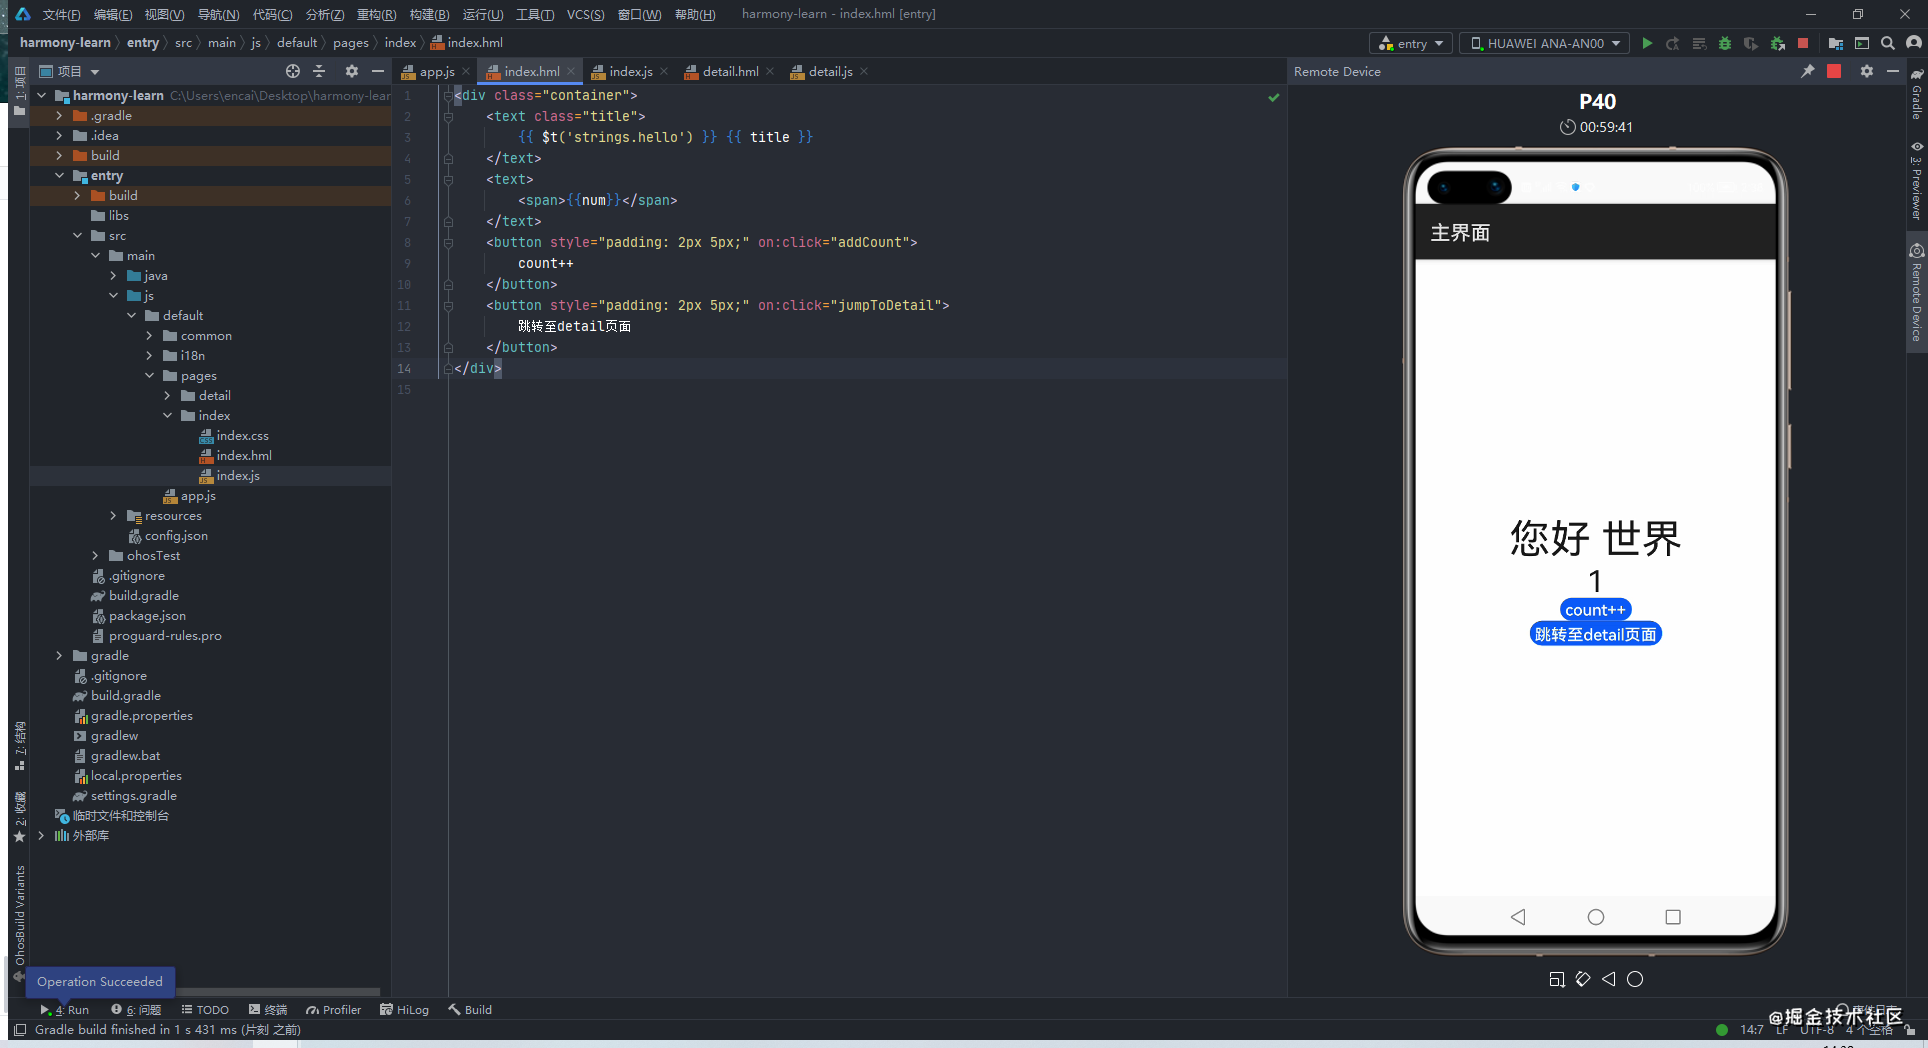Open the 终端 terminal tool window

[268, 1010]
